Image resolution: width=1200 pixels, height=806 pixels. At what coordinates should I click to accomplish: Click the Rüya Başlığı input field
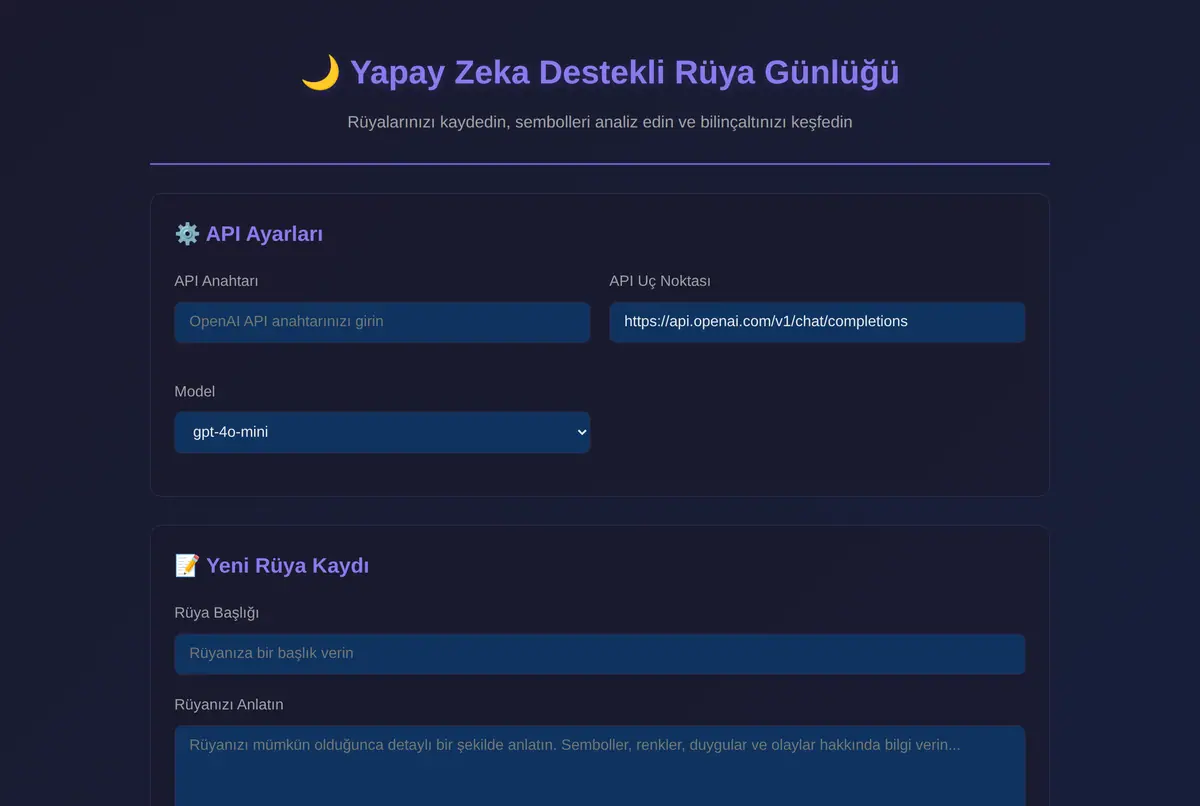coord(600,654)
